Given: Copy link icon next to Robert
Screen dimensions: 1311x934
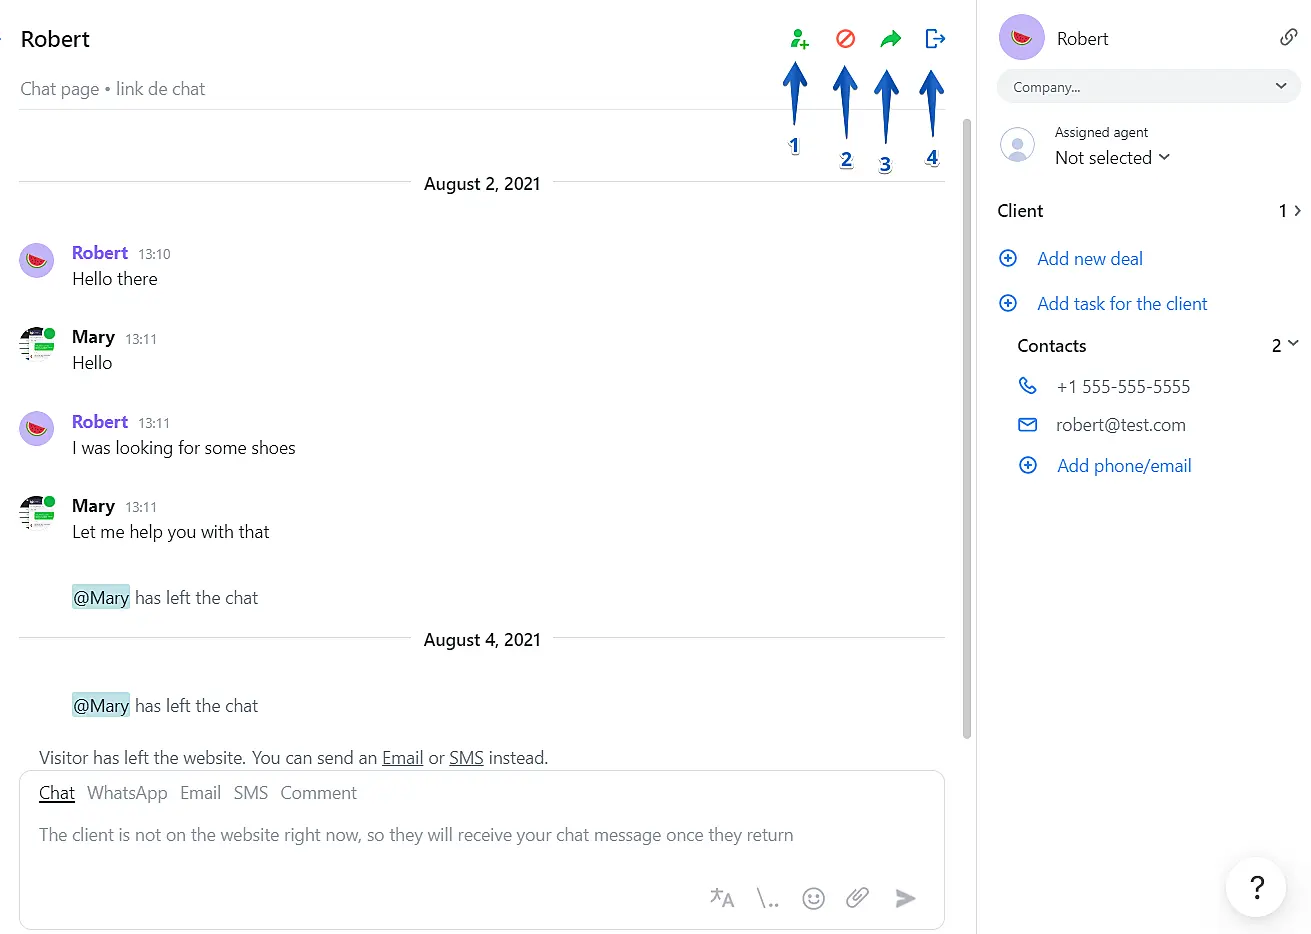Looking at the screenshot, I should [1288, 38].
